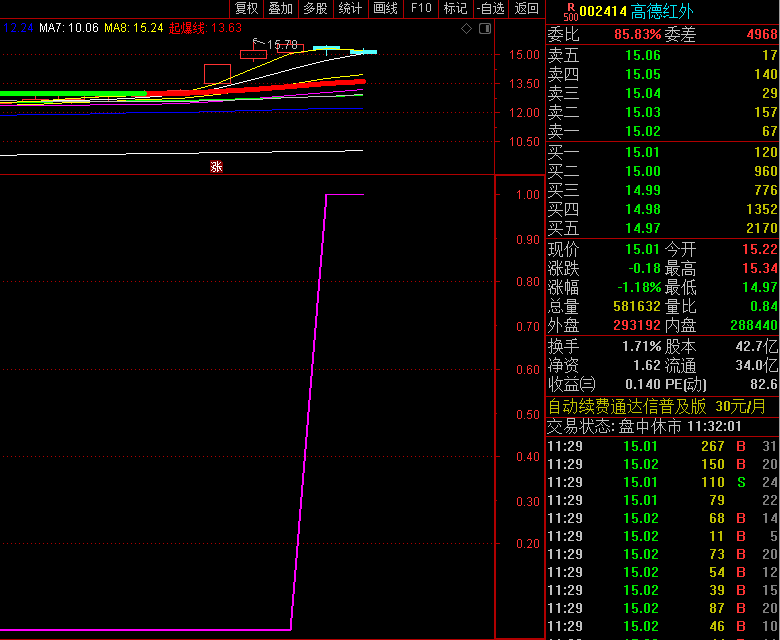The height and width of the screenshot is (640, 780).
Task: Open the 画线 drawing tools
Action: point(385,8)
